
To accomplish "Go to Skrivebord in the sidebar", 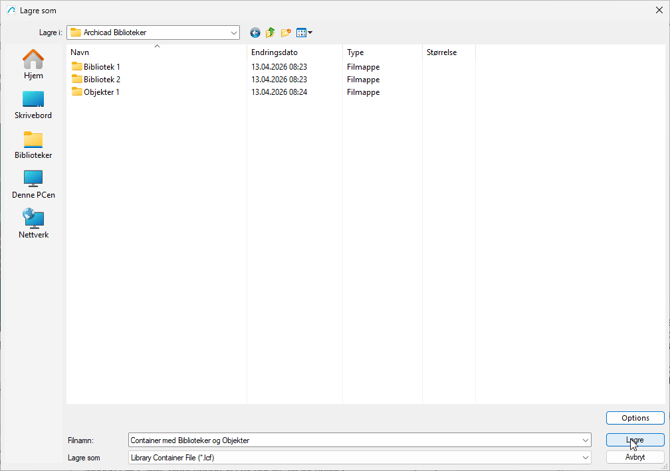I will [x=33, y=105].
